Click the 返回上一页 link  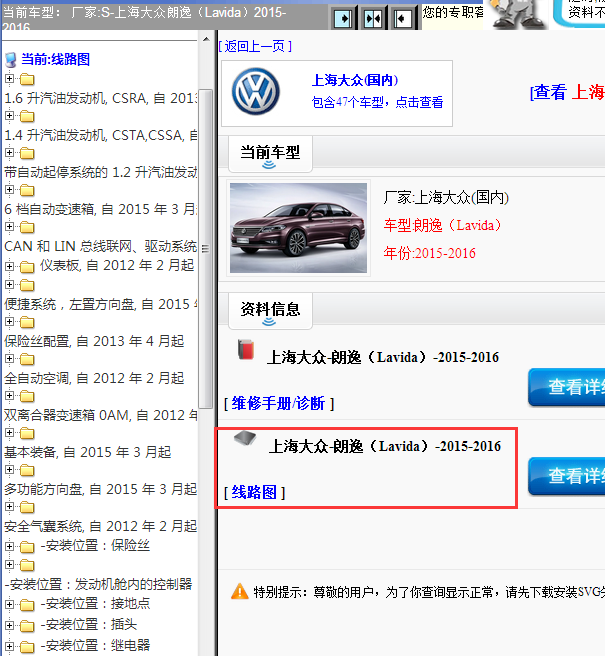click(255, 46)
